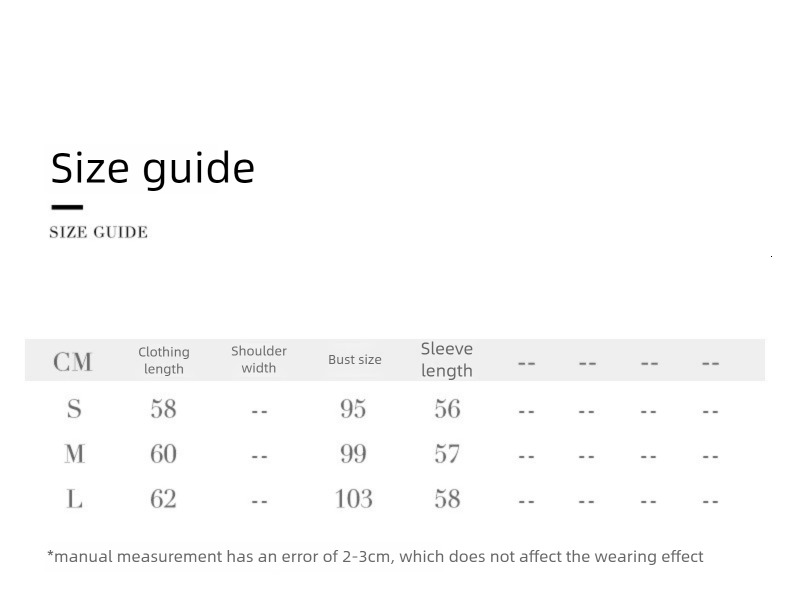Click sleeve length value 57
Viewport: 790px width, 602px height.
(x=447, y=454)
